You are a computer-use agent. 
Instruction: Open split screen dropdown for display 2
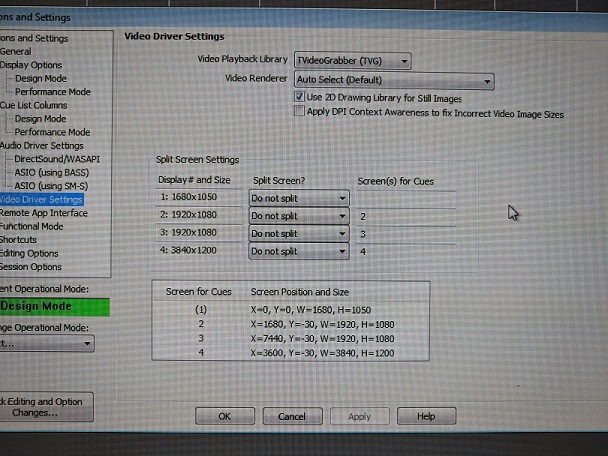click(x=298, y=216)
